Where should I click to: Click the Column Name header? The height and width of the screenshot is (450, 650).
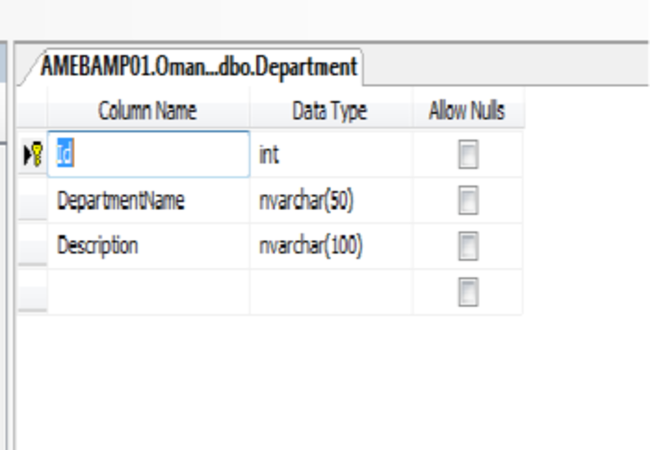coord(148,110)
